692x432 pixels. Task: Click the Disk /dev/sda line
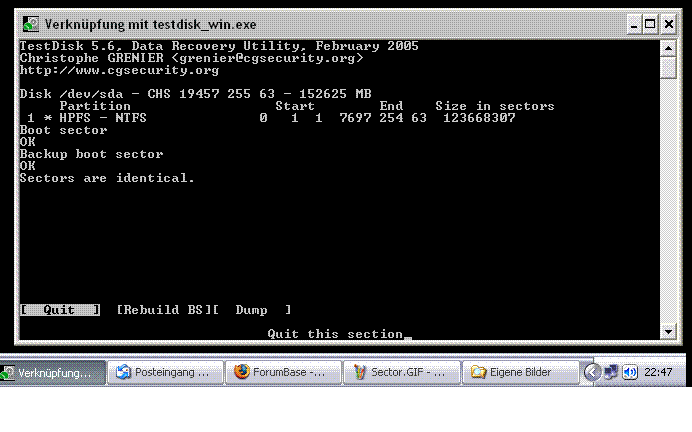(x=196, y=94)
